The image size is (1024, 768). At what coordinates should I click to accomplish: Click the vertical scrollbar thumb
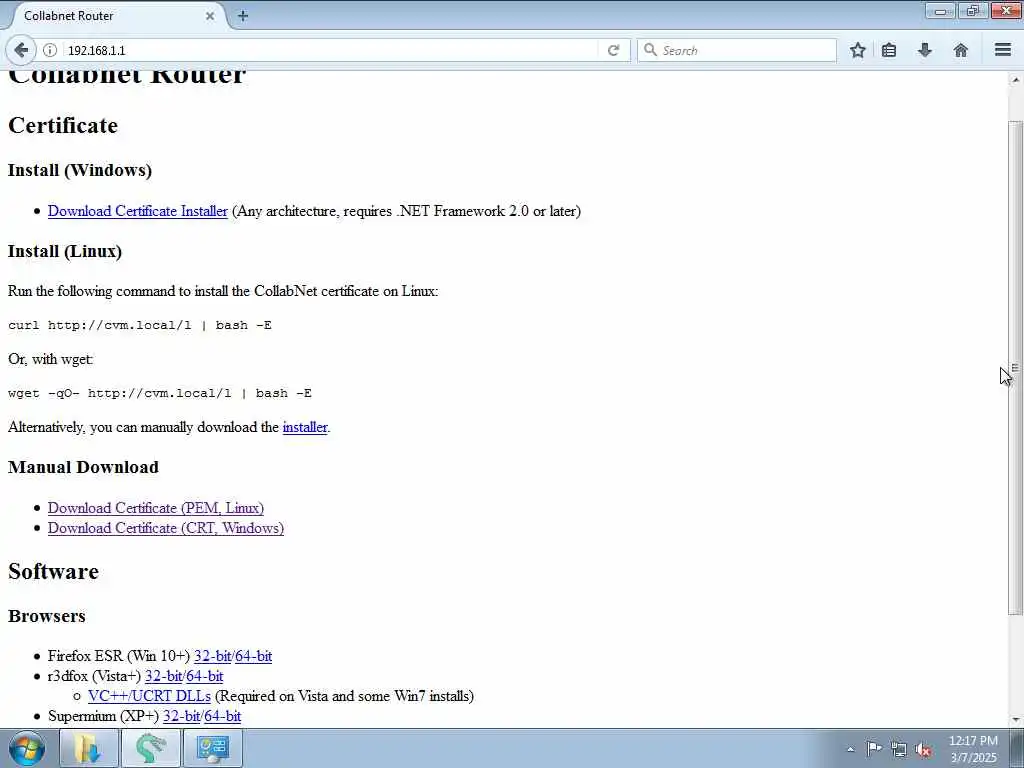[x=1015, y=368]
